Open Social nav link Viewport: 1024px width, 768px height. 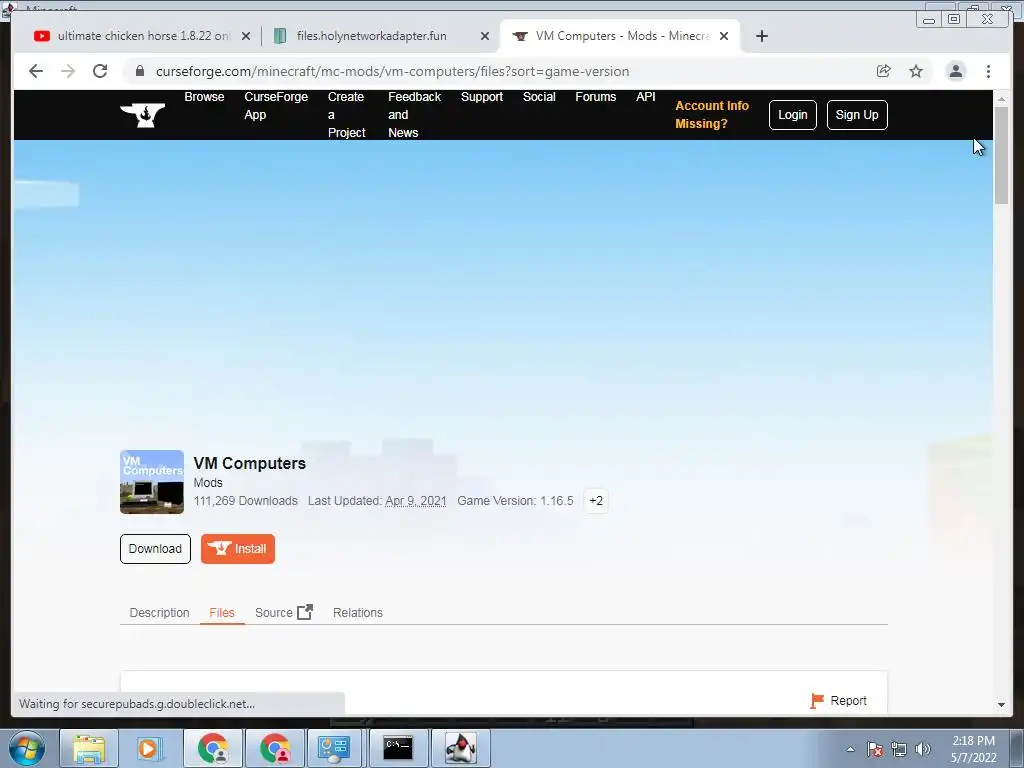539,97
